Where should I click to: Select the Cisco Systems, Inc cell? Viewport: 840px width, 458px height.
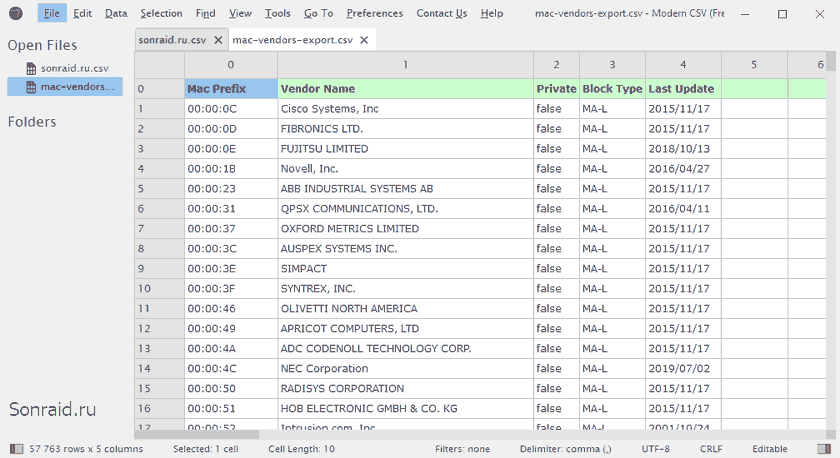click(x=406, y=109)
